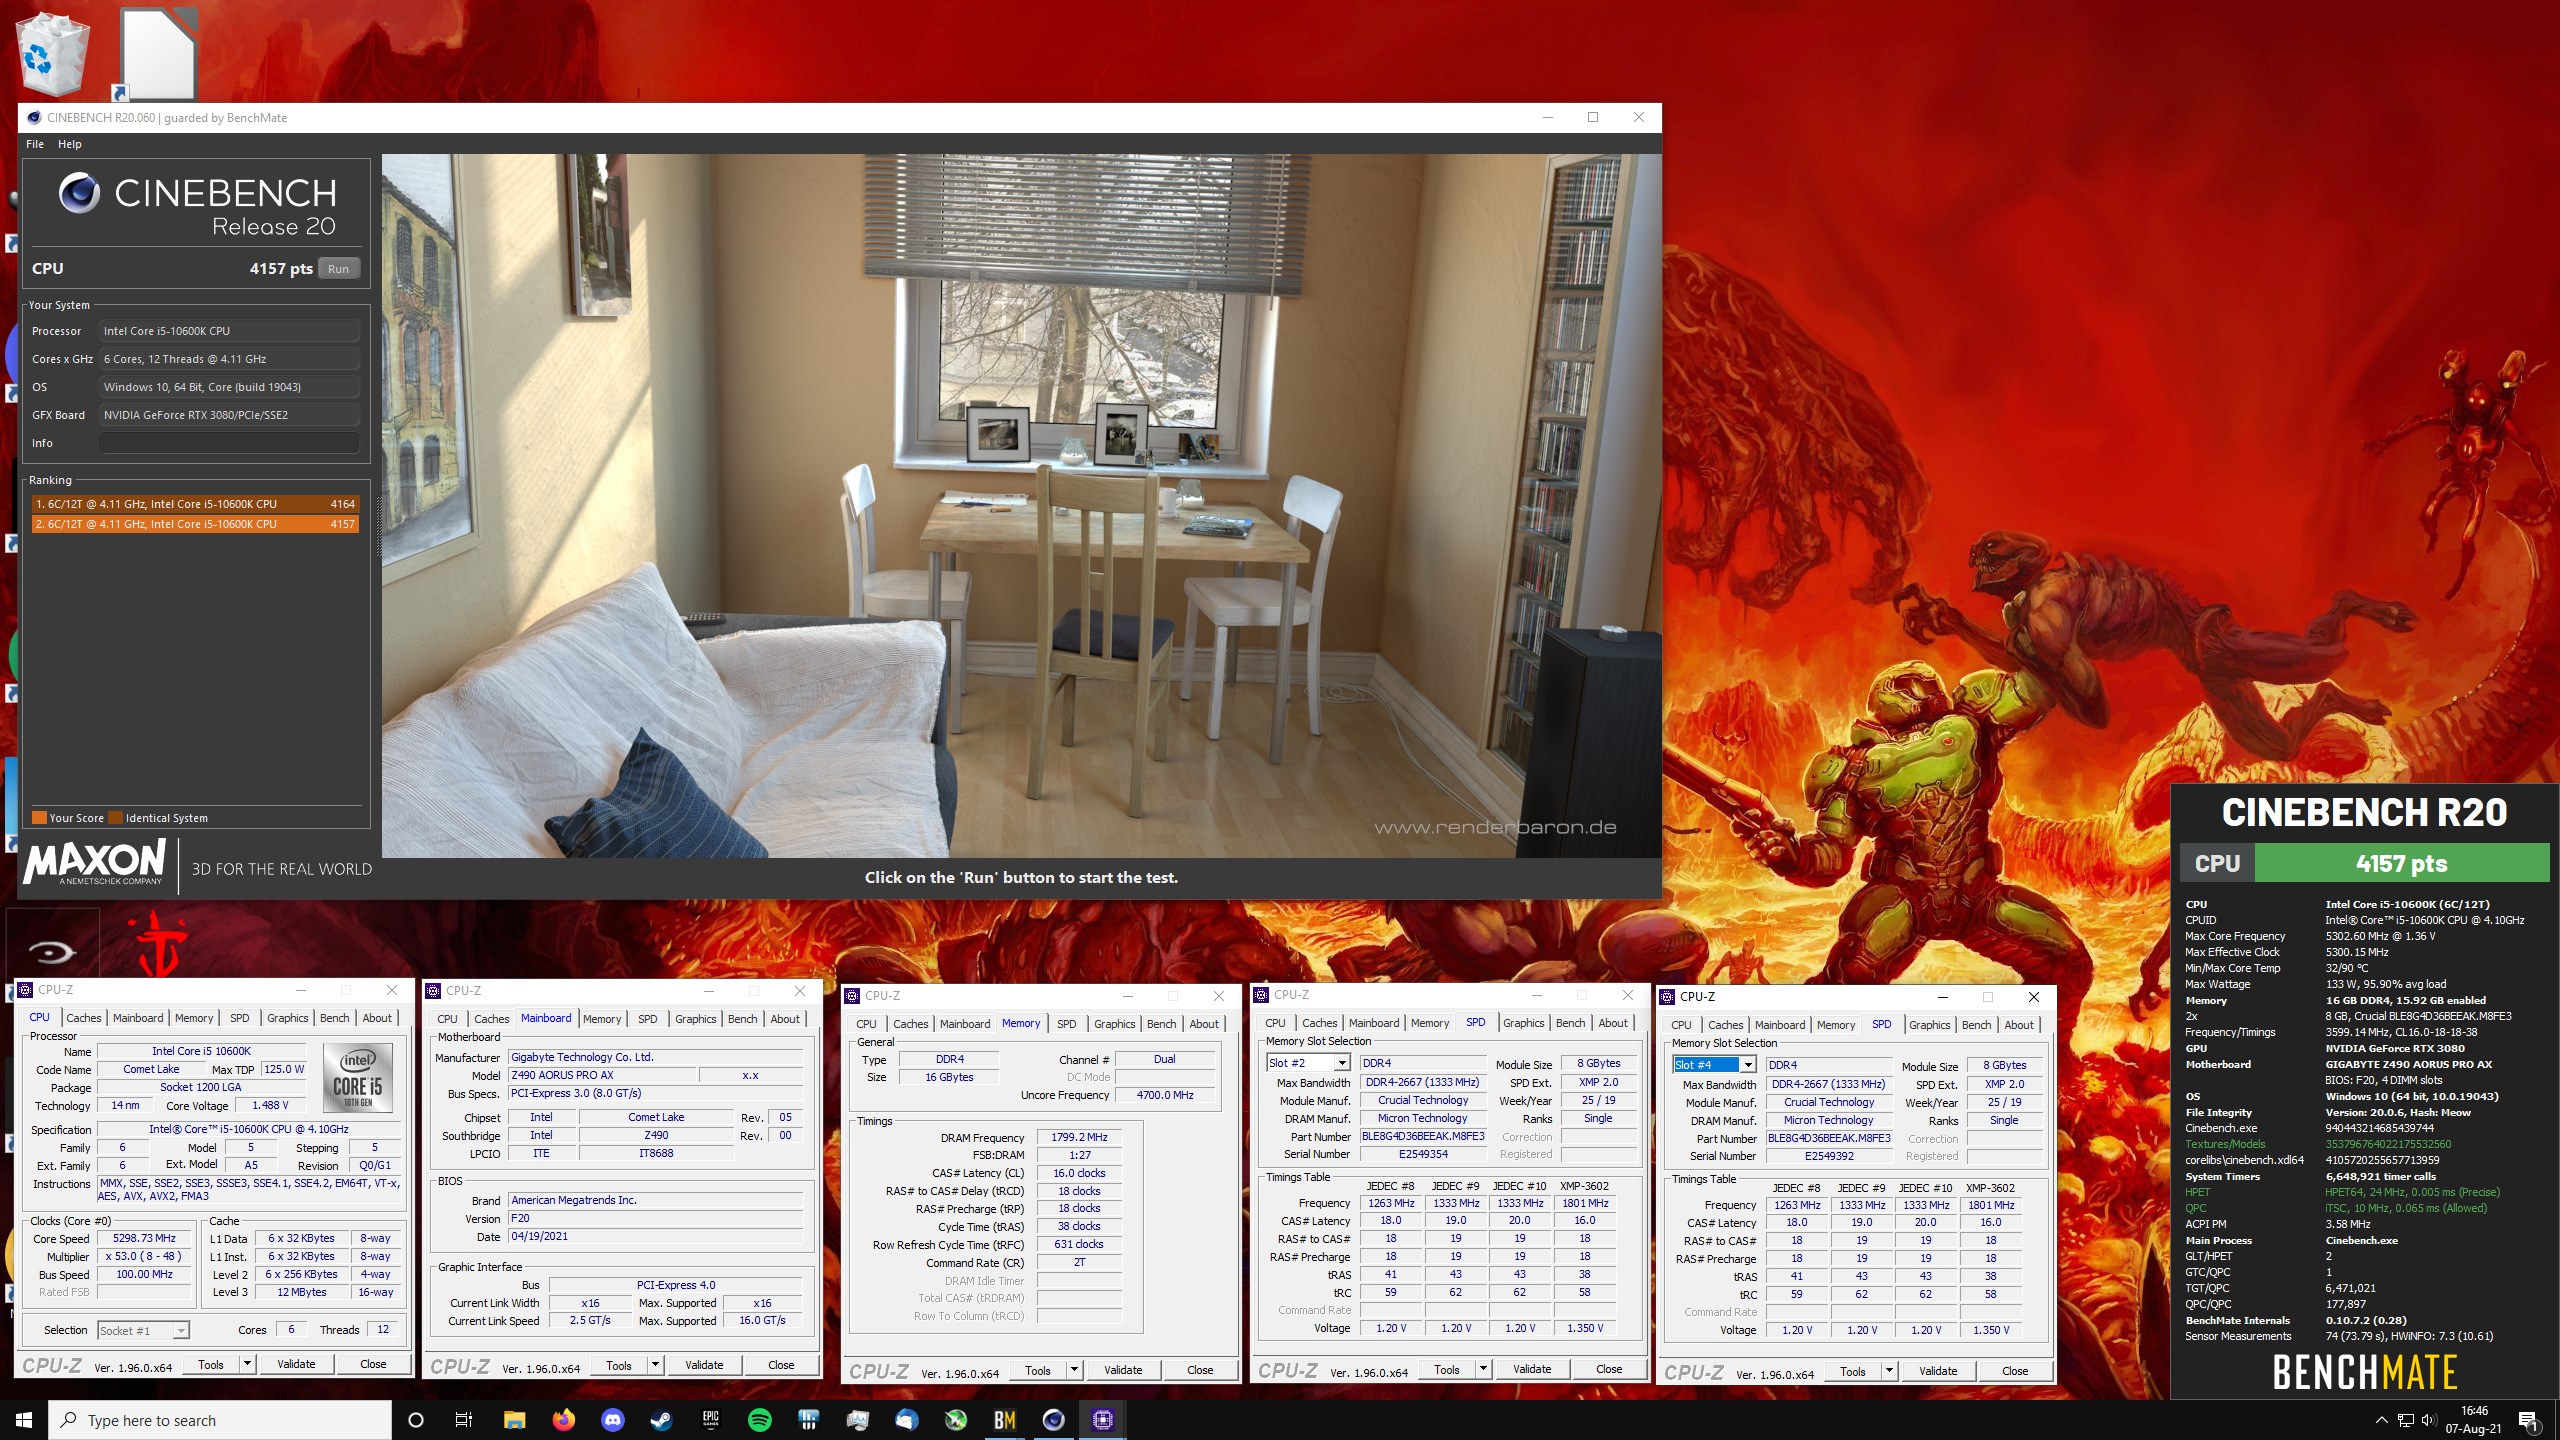Open Spotify from the taskbar
This screenshot has height=1440, width=2560.
coord(759,1420)
